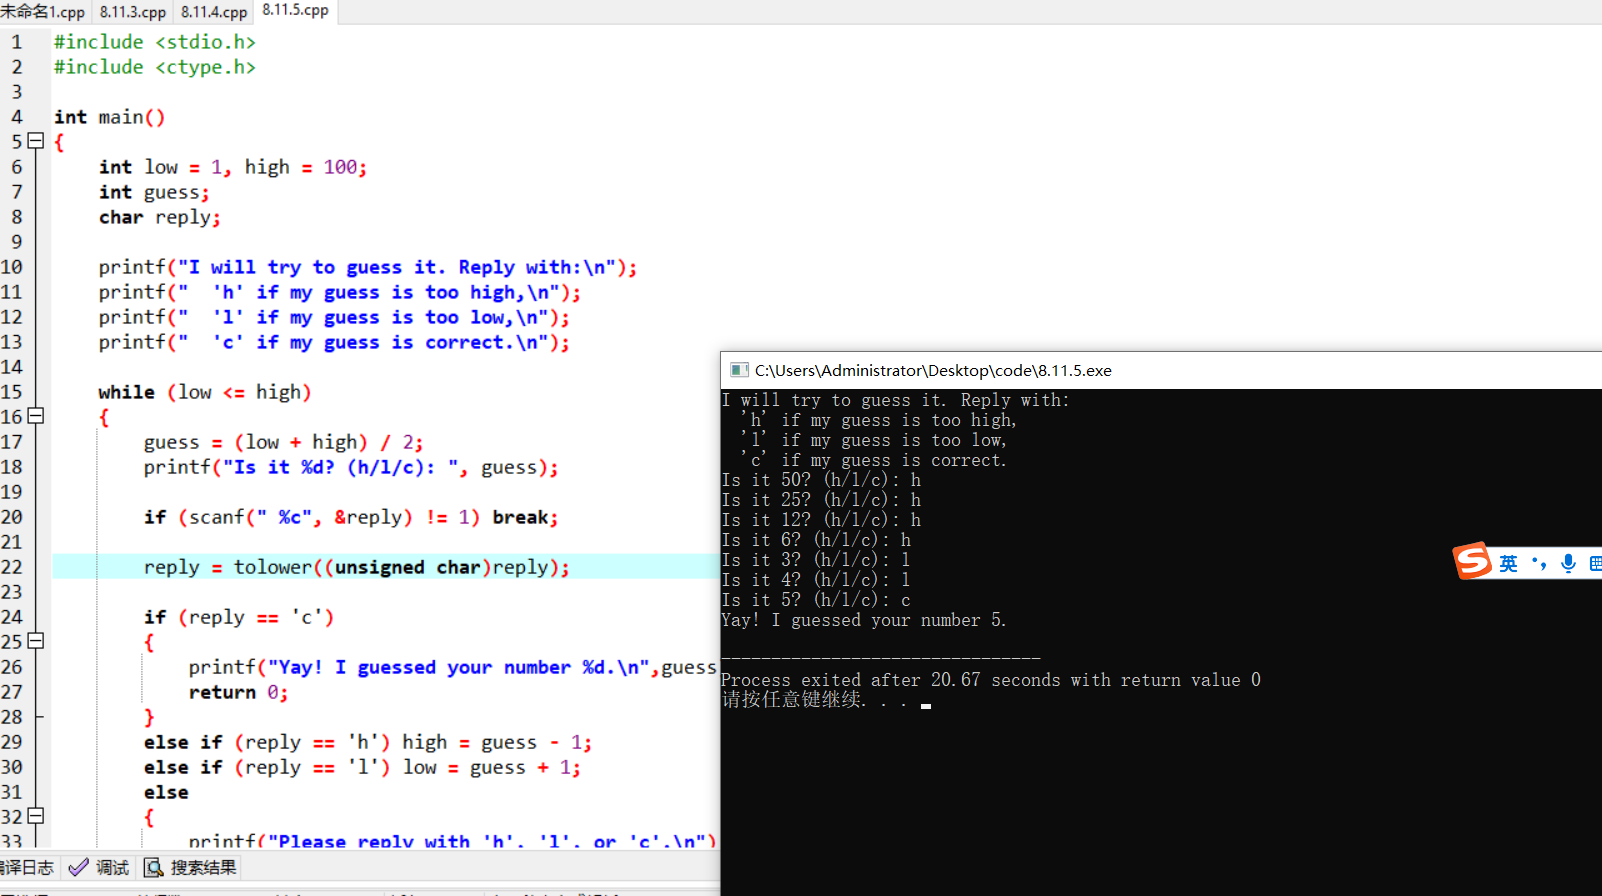
Task: Click console line 'Yay! I guessed your number 5.'
Action: pos(864,620)
